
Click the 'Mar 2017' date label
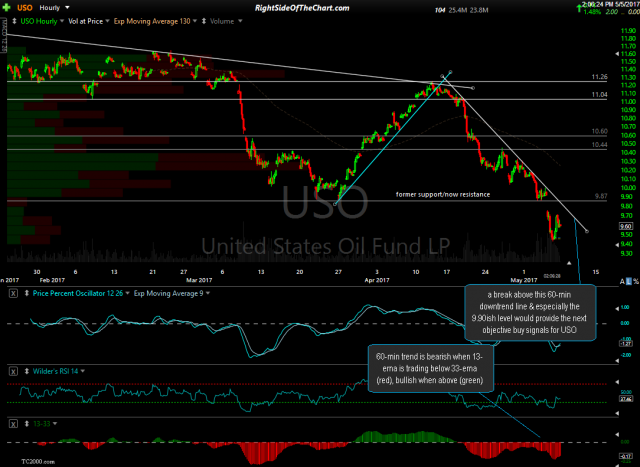click(x=199, y=280)
